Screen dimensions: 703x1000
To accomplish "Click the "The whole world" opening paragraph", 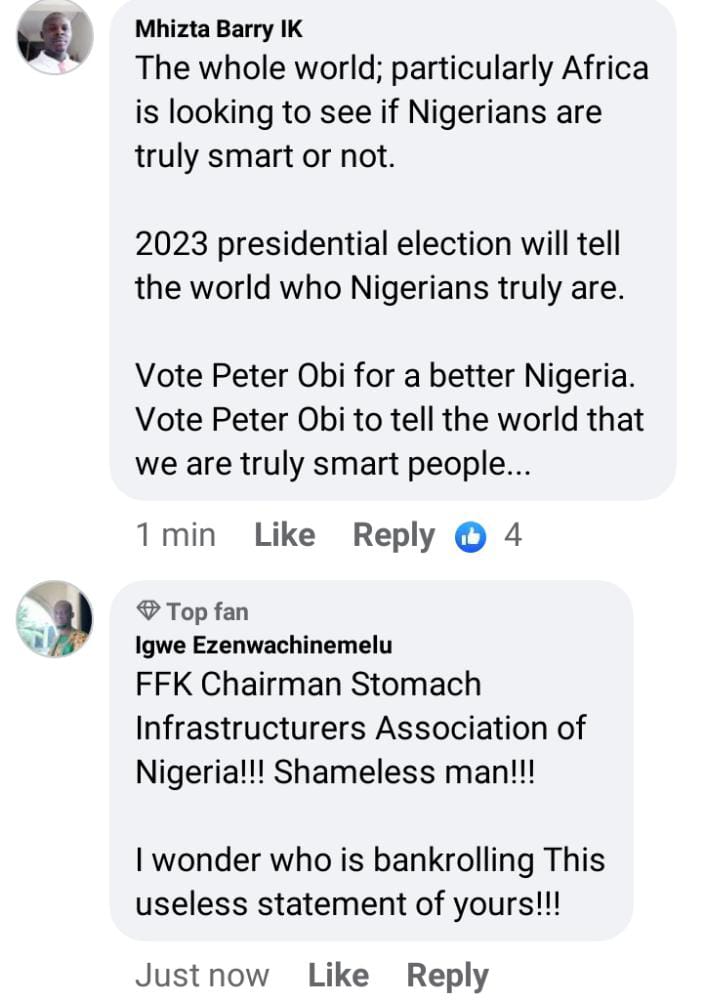I will 391,112.
